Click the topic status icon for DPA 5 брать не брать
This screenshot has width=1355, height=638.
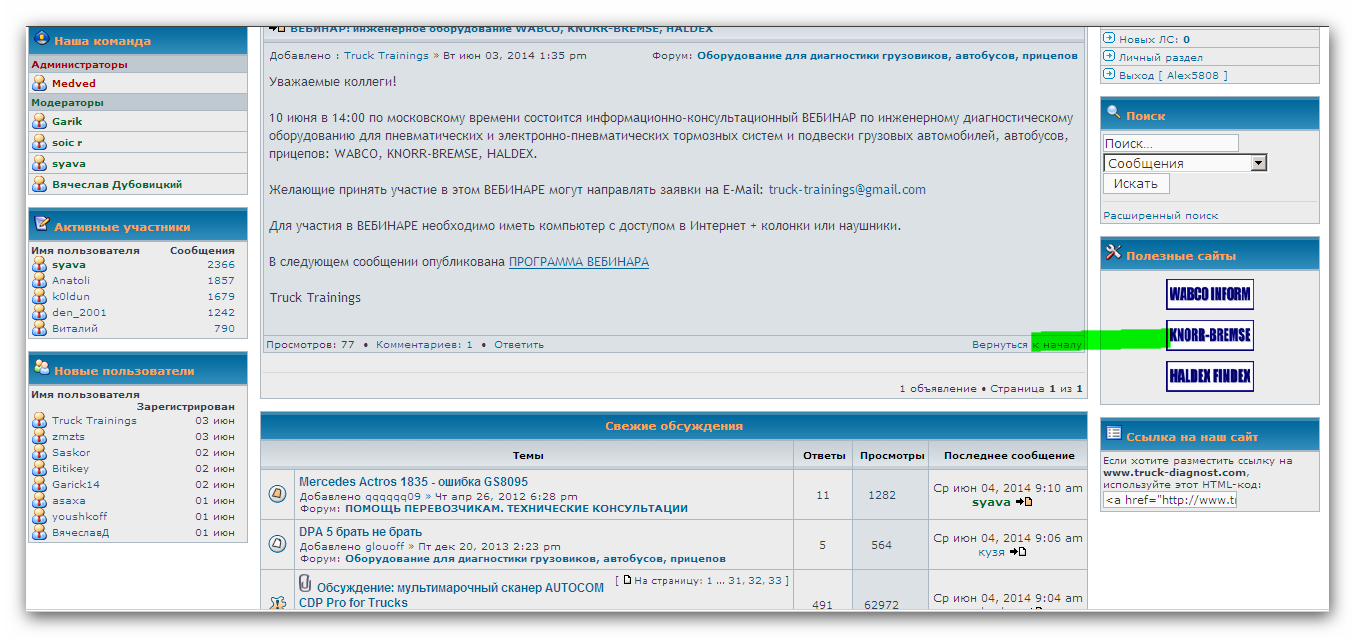click(x=278, y=545)
